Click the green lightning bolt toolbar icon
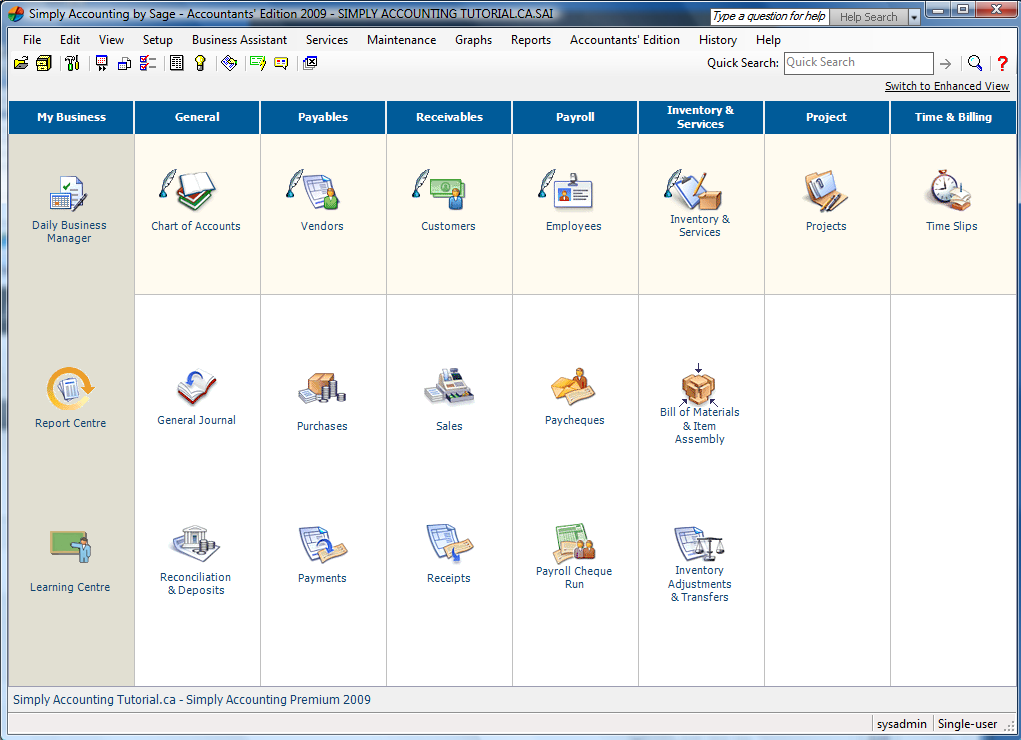This screenshot has width=1021, height=740. click(258, 63)
